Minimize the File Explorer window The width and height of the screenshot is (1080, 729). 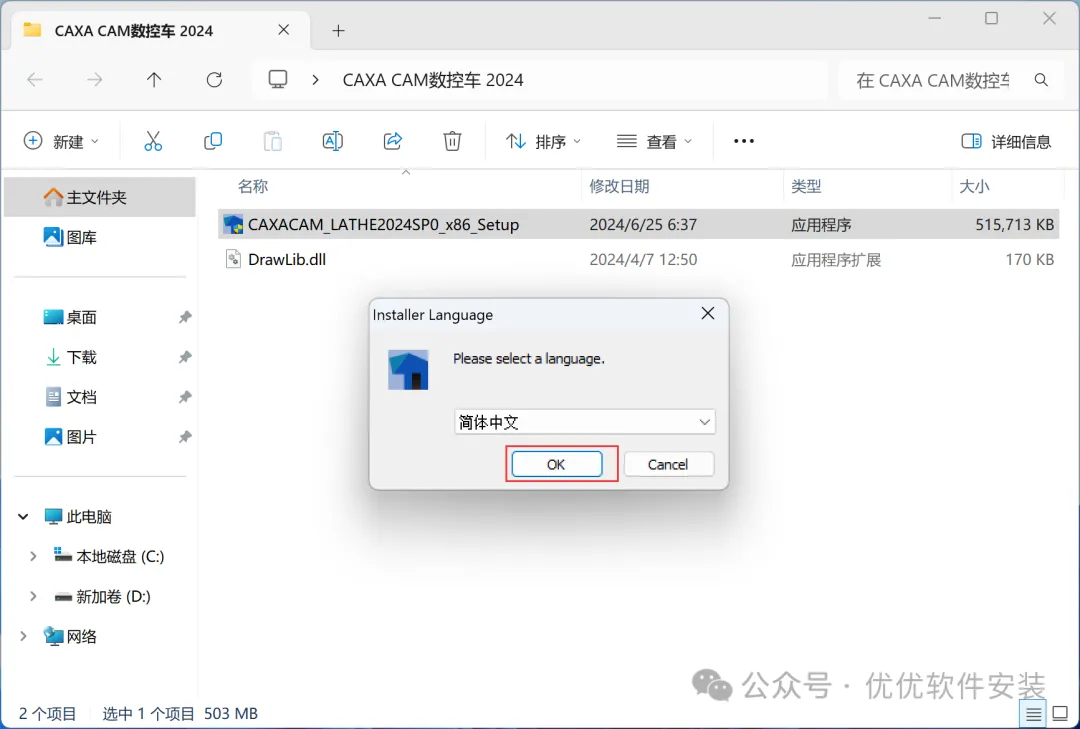[934, 19]
